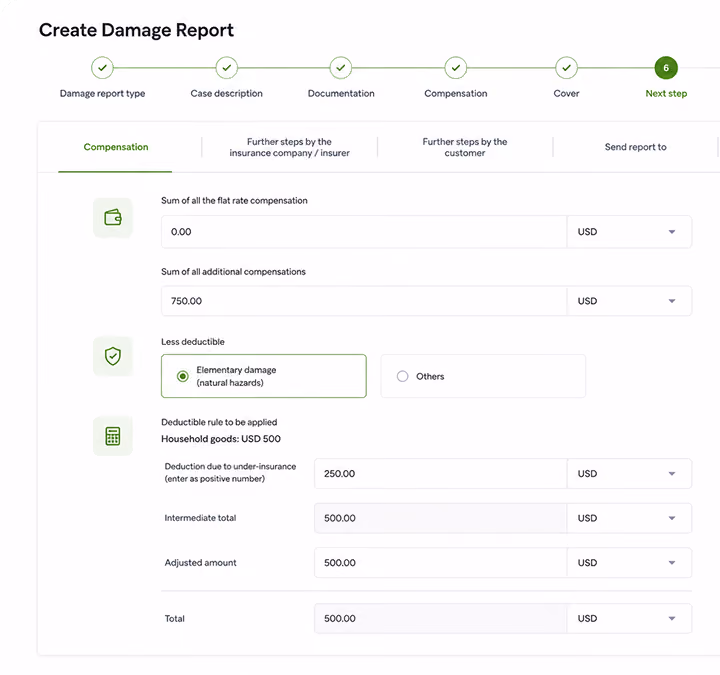Click the 'Sum of all additional compensations' label
720x675 pixels.
coord(233,272)
